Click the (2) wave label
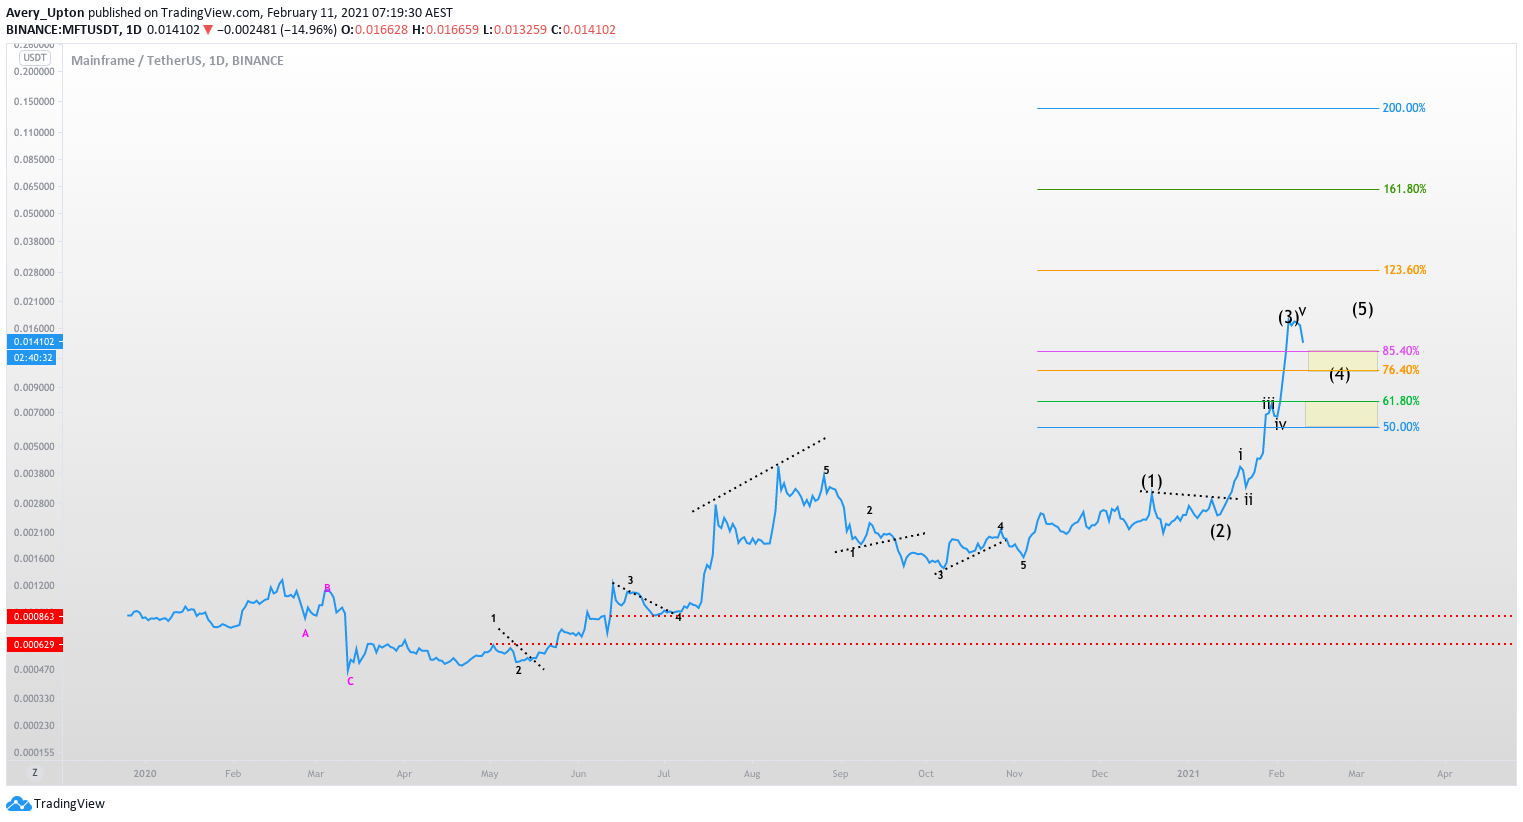Viewport: 1523px width, 822px height. pyautogui.click(x=1220, y=531)
